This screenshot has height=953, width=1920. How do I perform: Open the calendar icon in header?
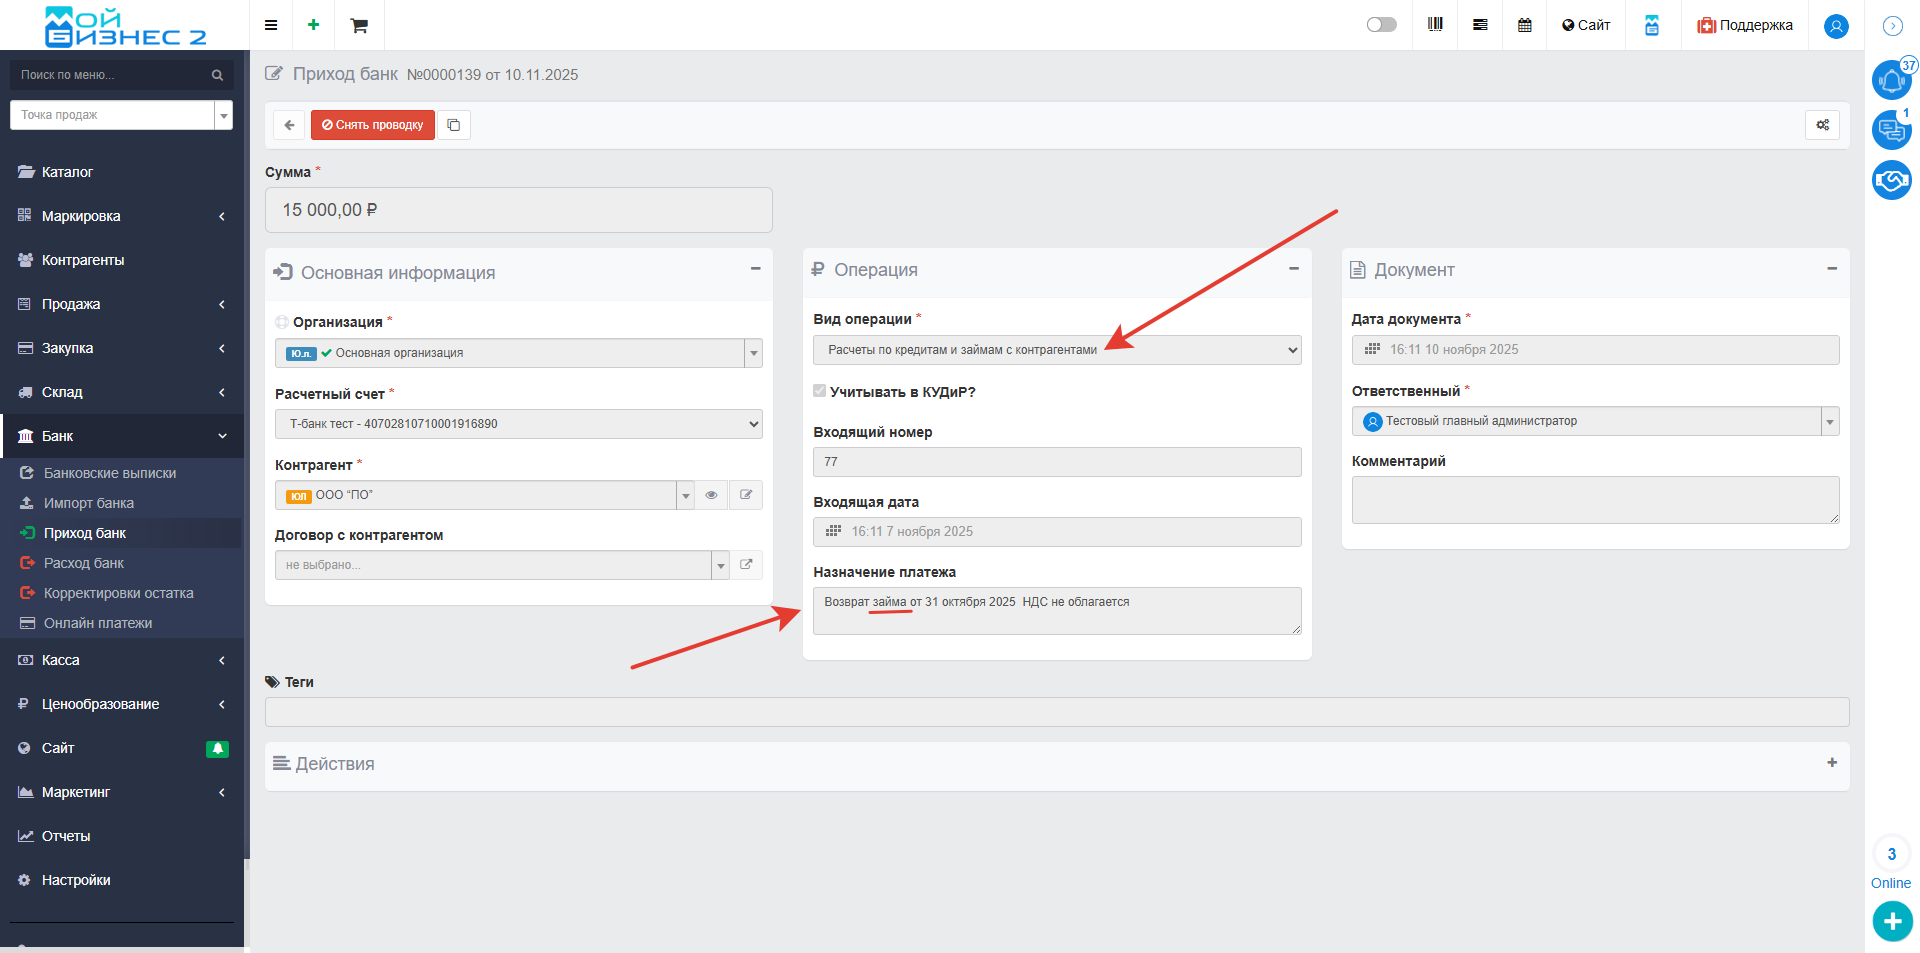point(1524,25)
